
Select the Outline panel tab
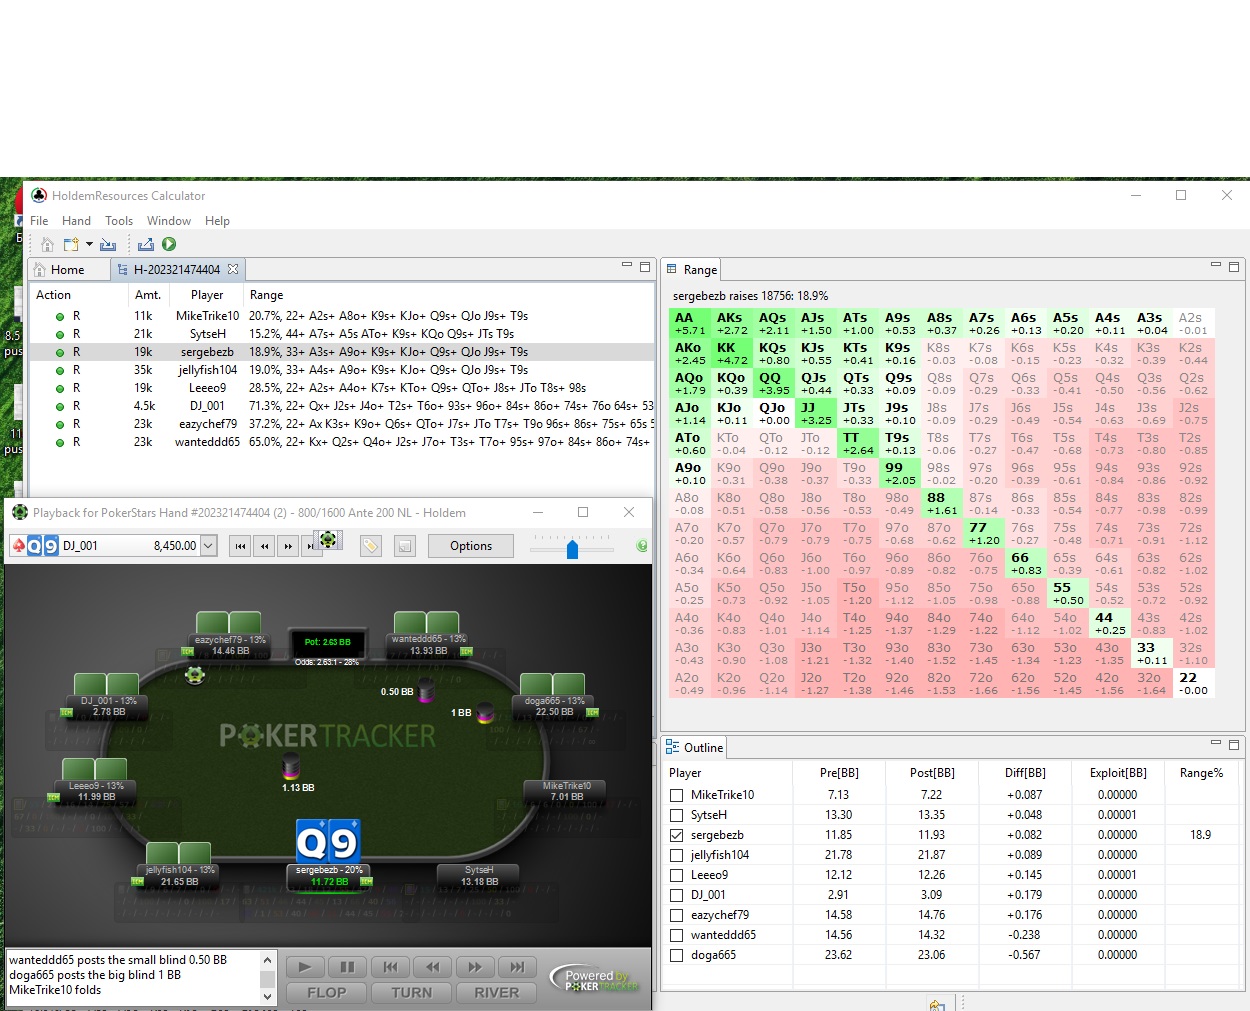pos(694,748)
